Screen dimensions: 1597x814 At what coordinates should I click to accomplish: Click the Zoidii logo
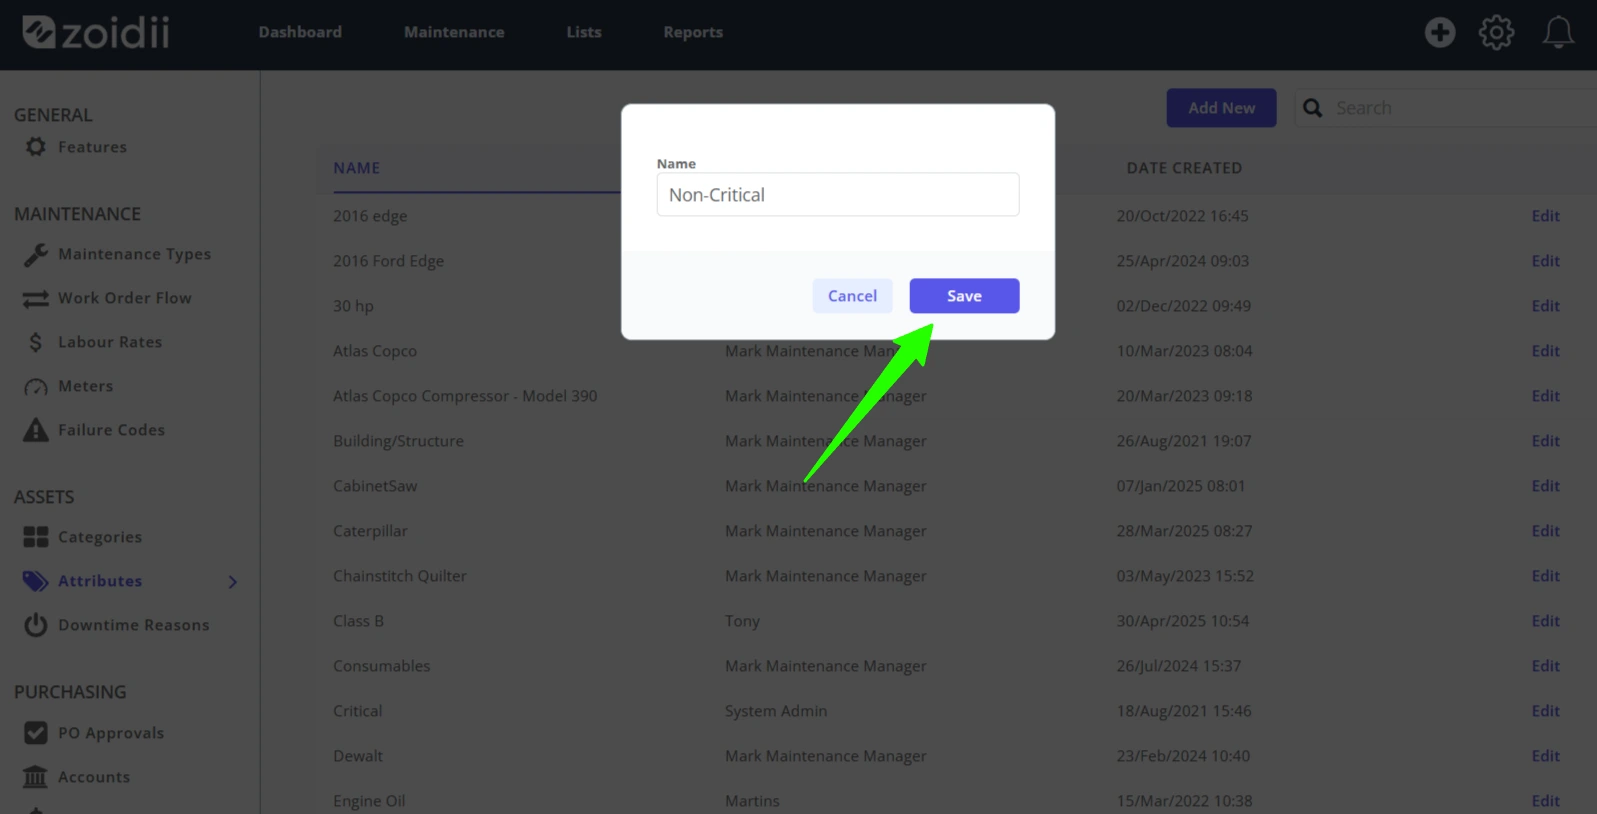(96, 32)
